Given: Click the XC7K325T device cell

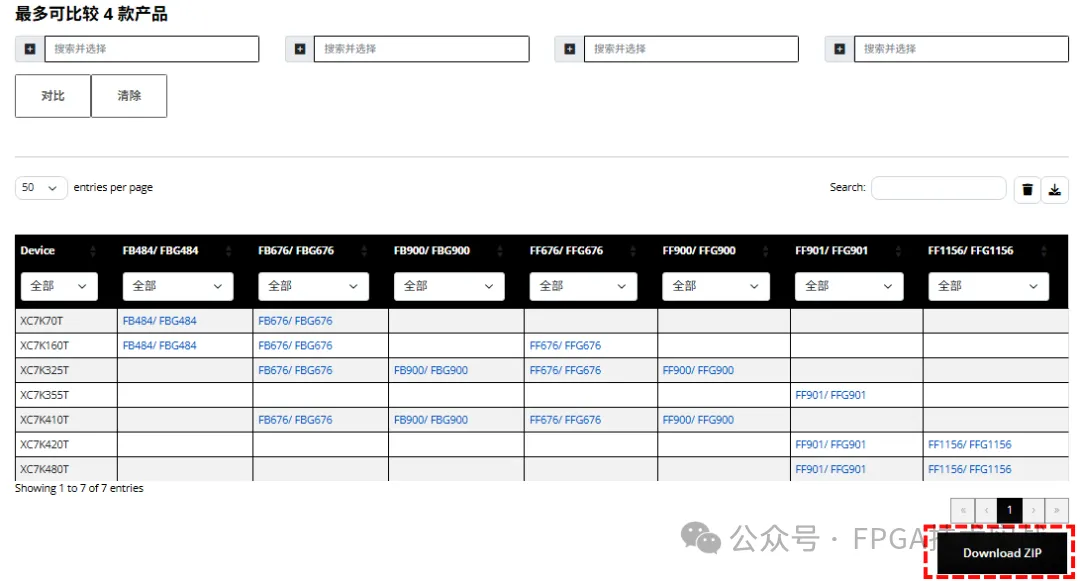Looking at the screenshot, I should [66, 370].
